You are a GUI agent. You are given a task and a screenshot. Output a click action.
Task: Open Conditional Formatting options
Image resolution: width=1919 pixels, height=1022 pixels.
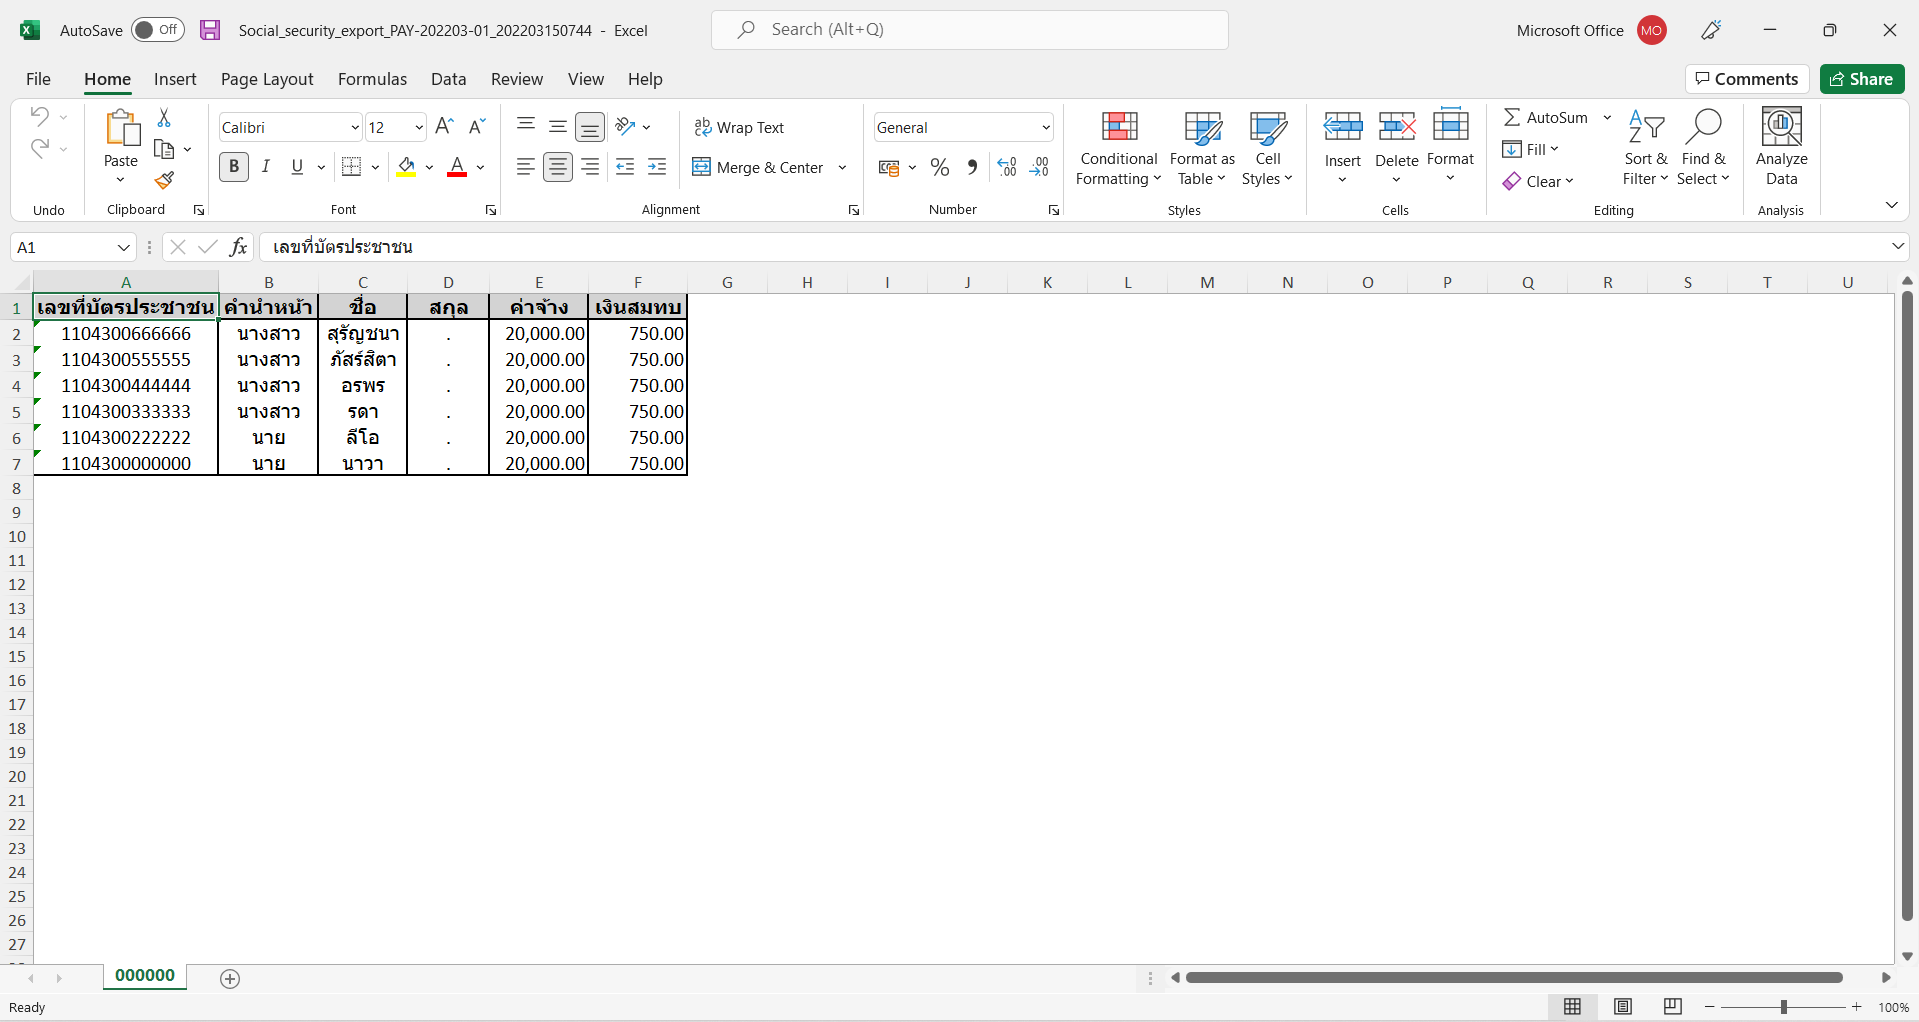1117,147
